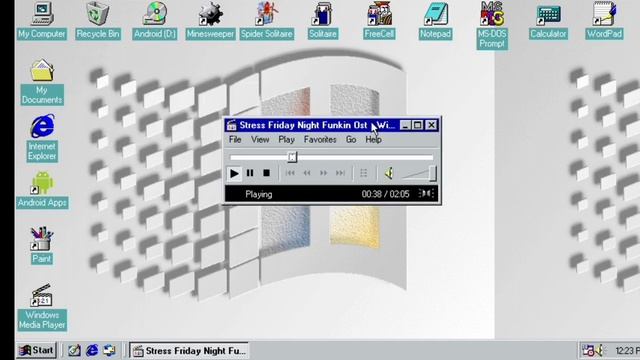Open the Go menu
Image resolution: width=640 pixels, height=360 pixels.
(351, 140)
